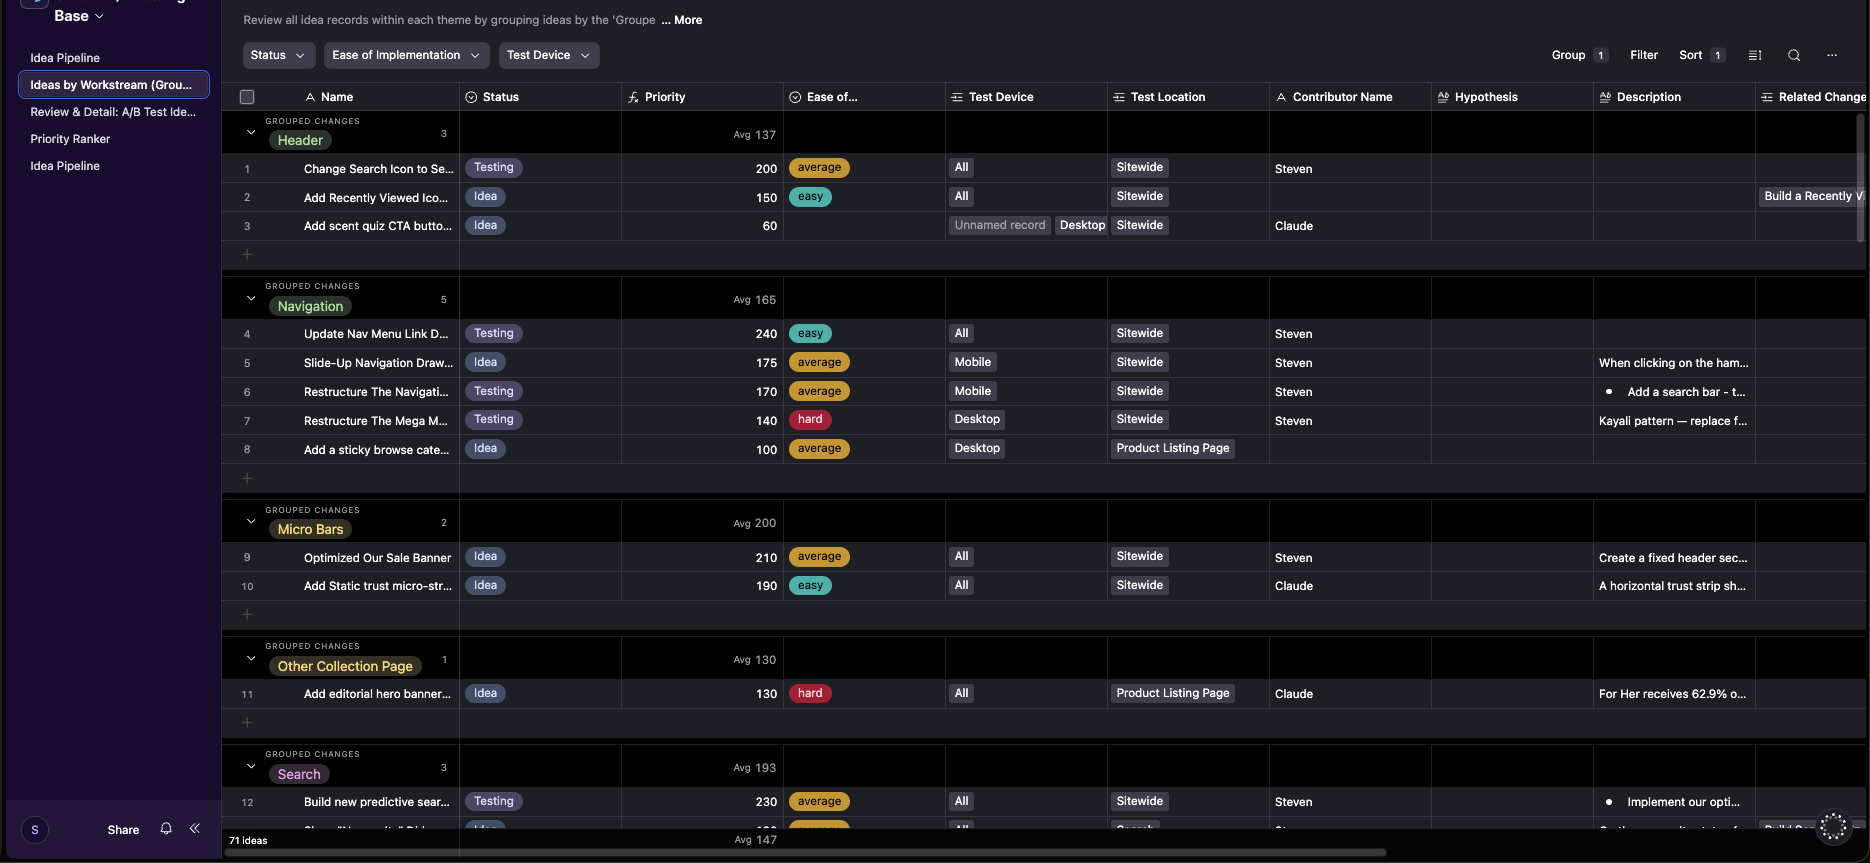Open the Status filter dropdown
This screenshot has height=863, width=1870.
tap(279, 55)
